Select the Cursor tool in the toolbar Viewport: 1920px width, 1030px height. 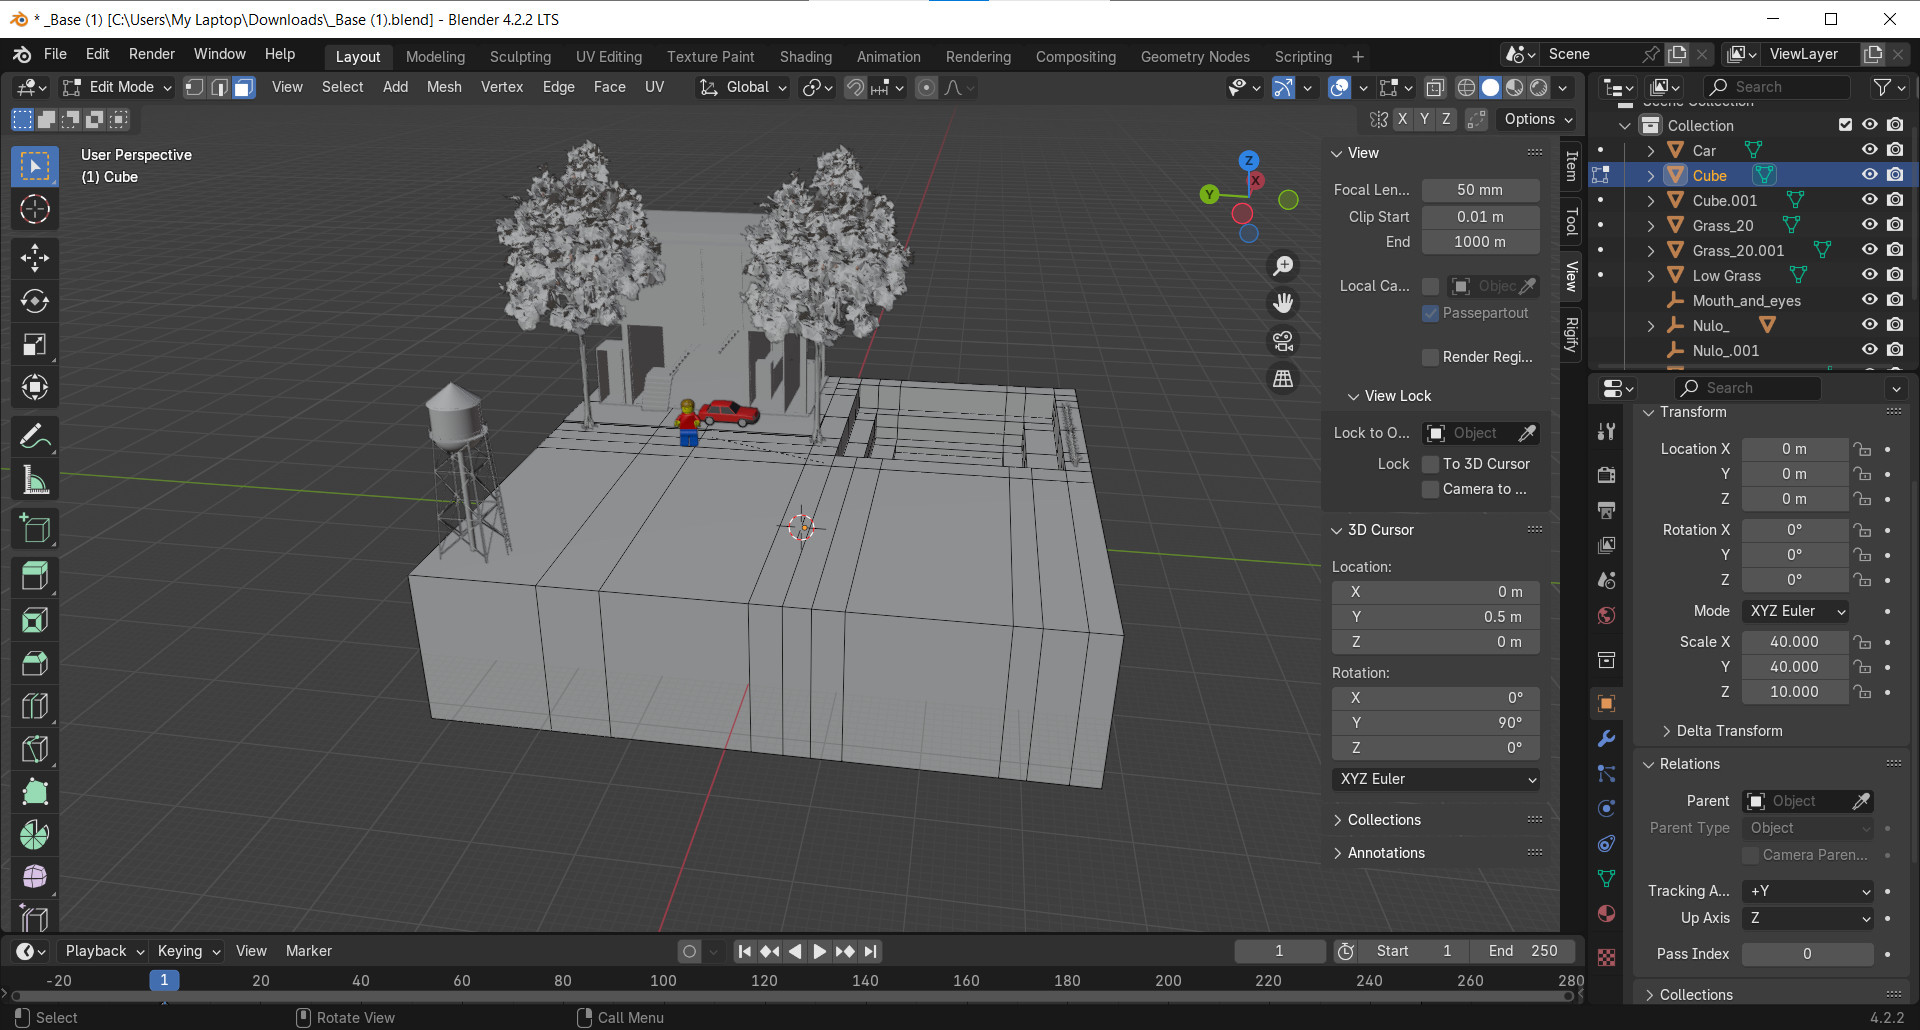point(35,209)
